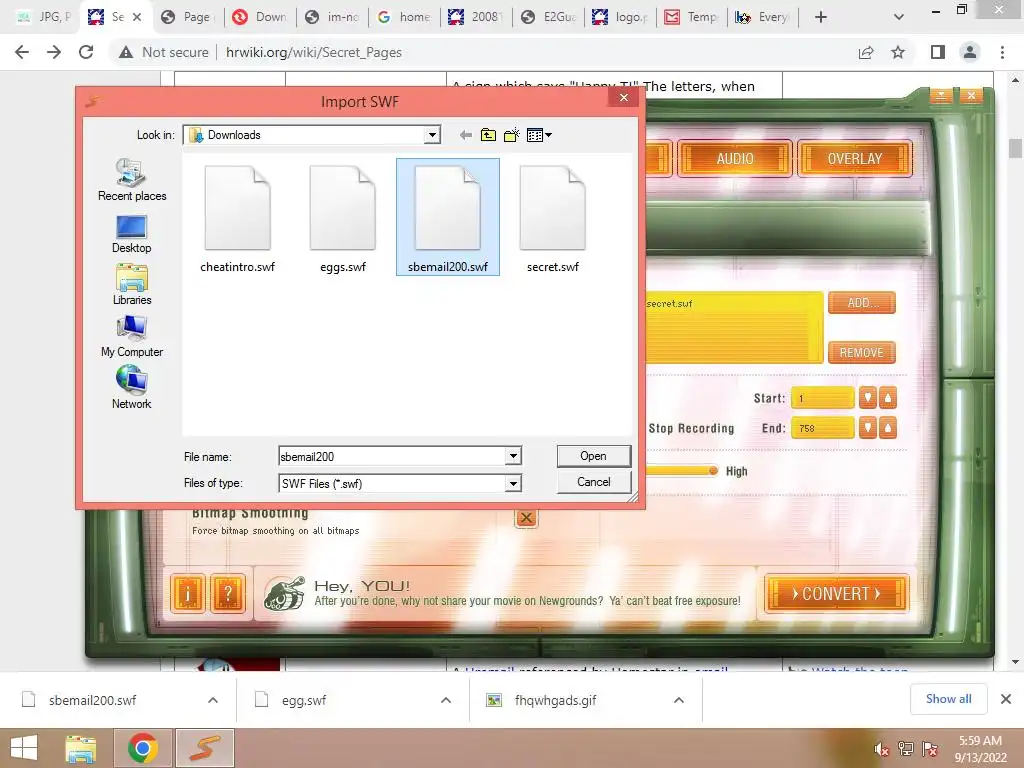1024x768 pixels.
Task: Click the address bar URL
Action: (x=313, y=52)
